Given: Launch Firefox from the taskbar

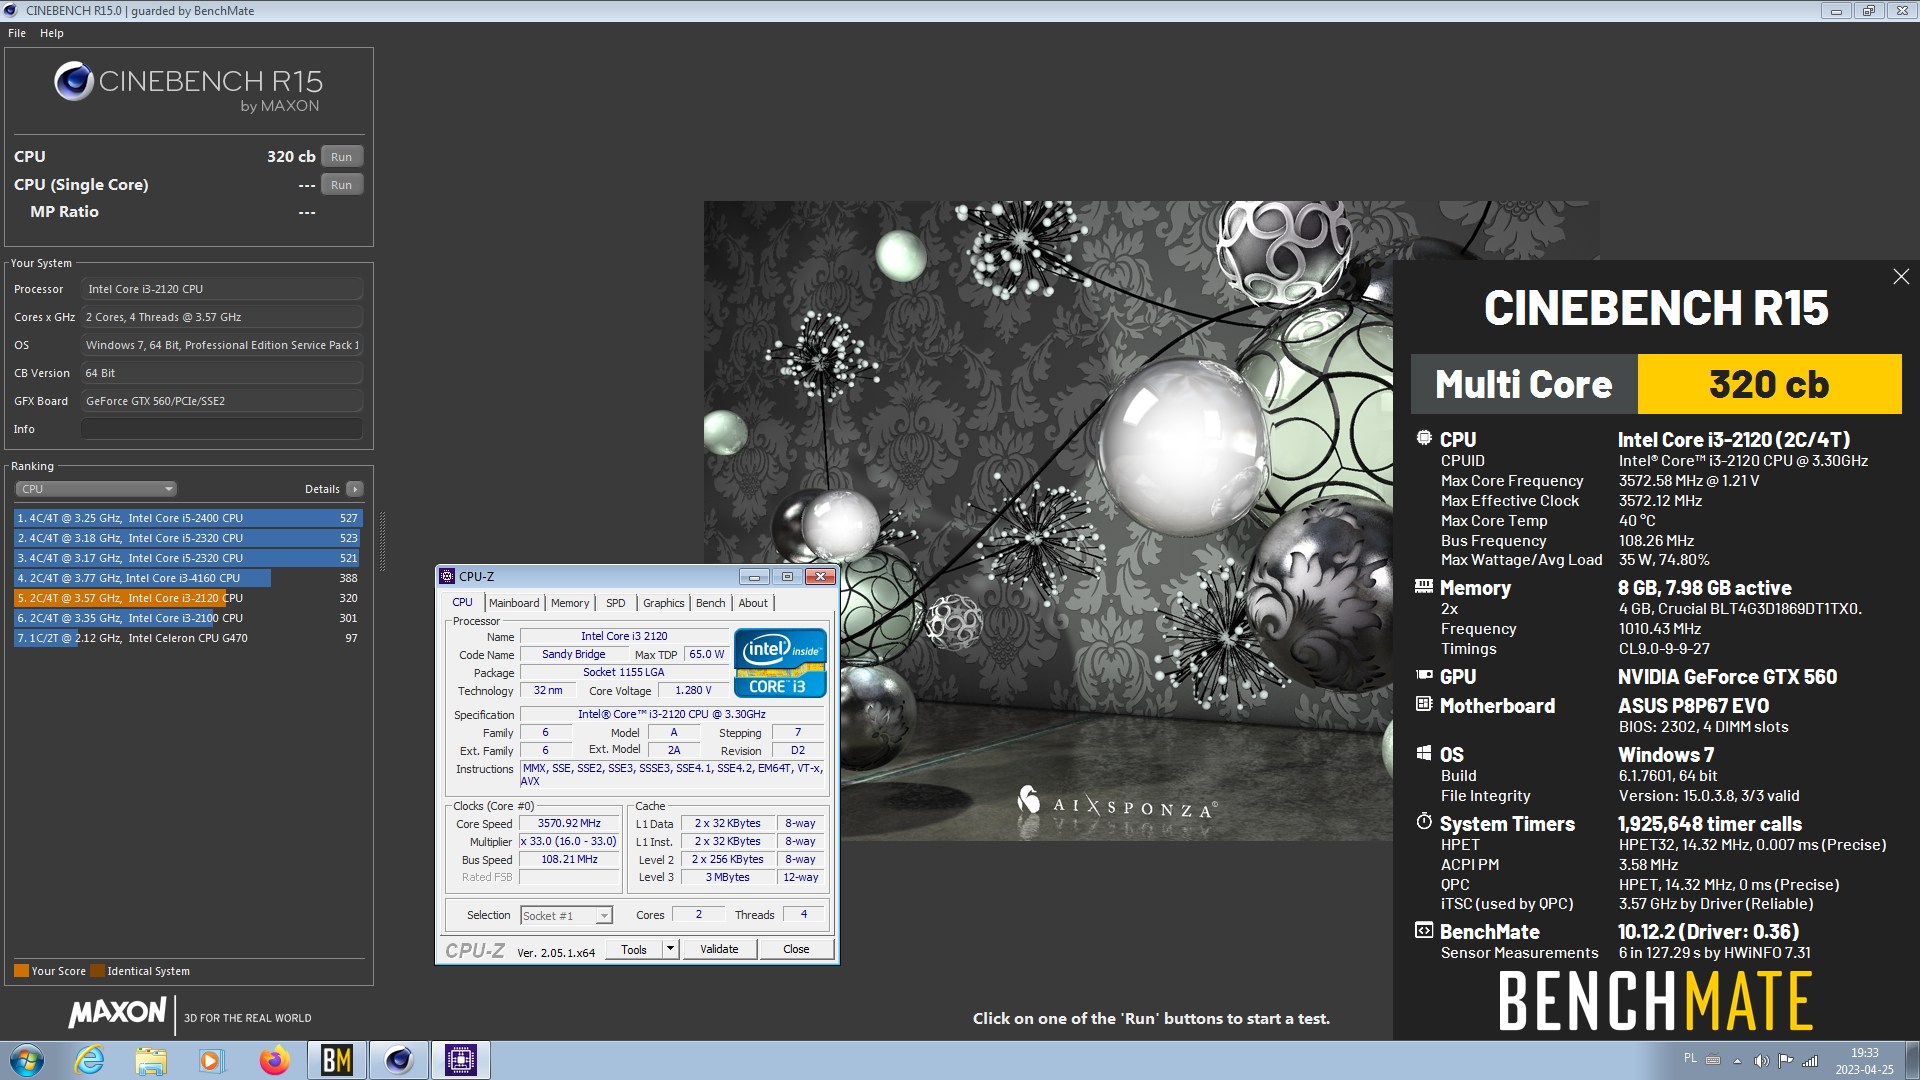Looking at the screenshot, I should [x=274, y=1060].
